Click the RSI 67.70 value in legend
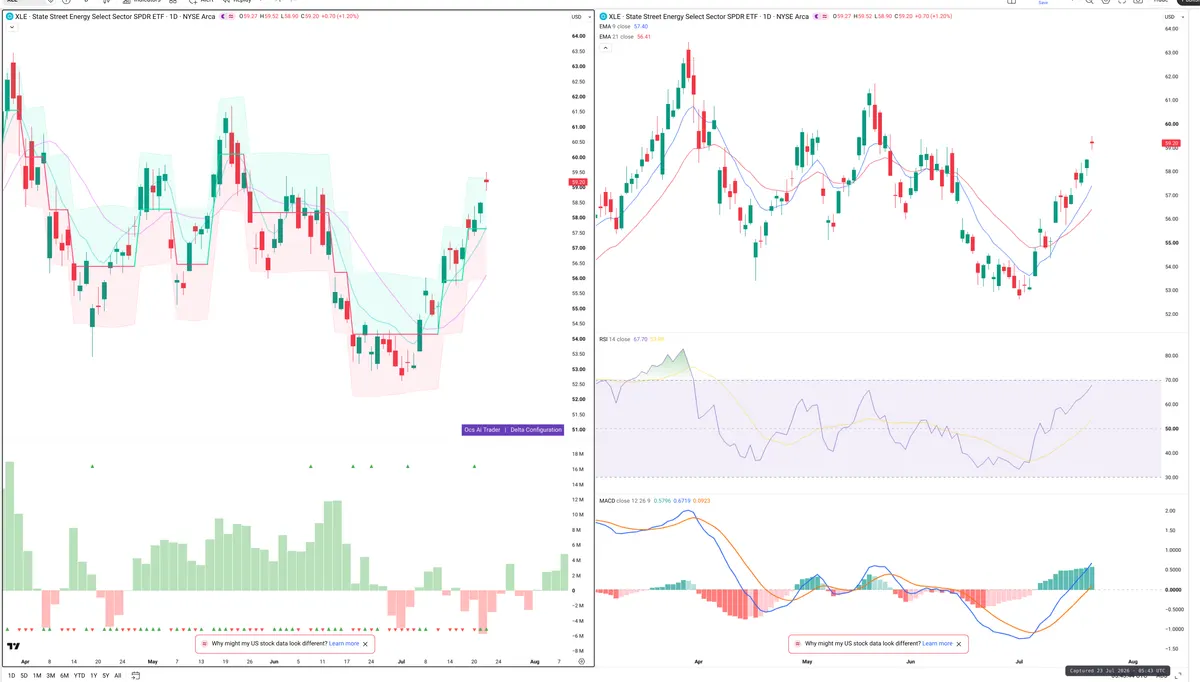 pyautogui.click(x=641, y=339)
